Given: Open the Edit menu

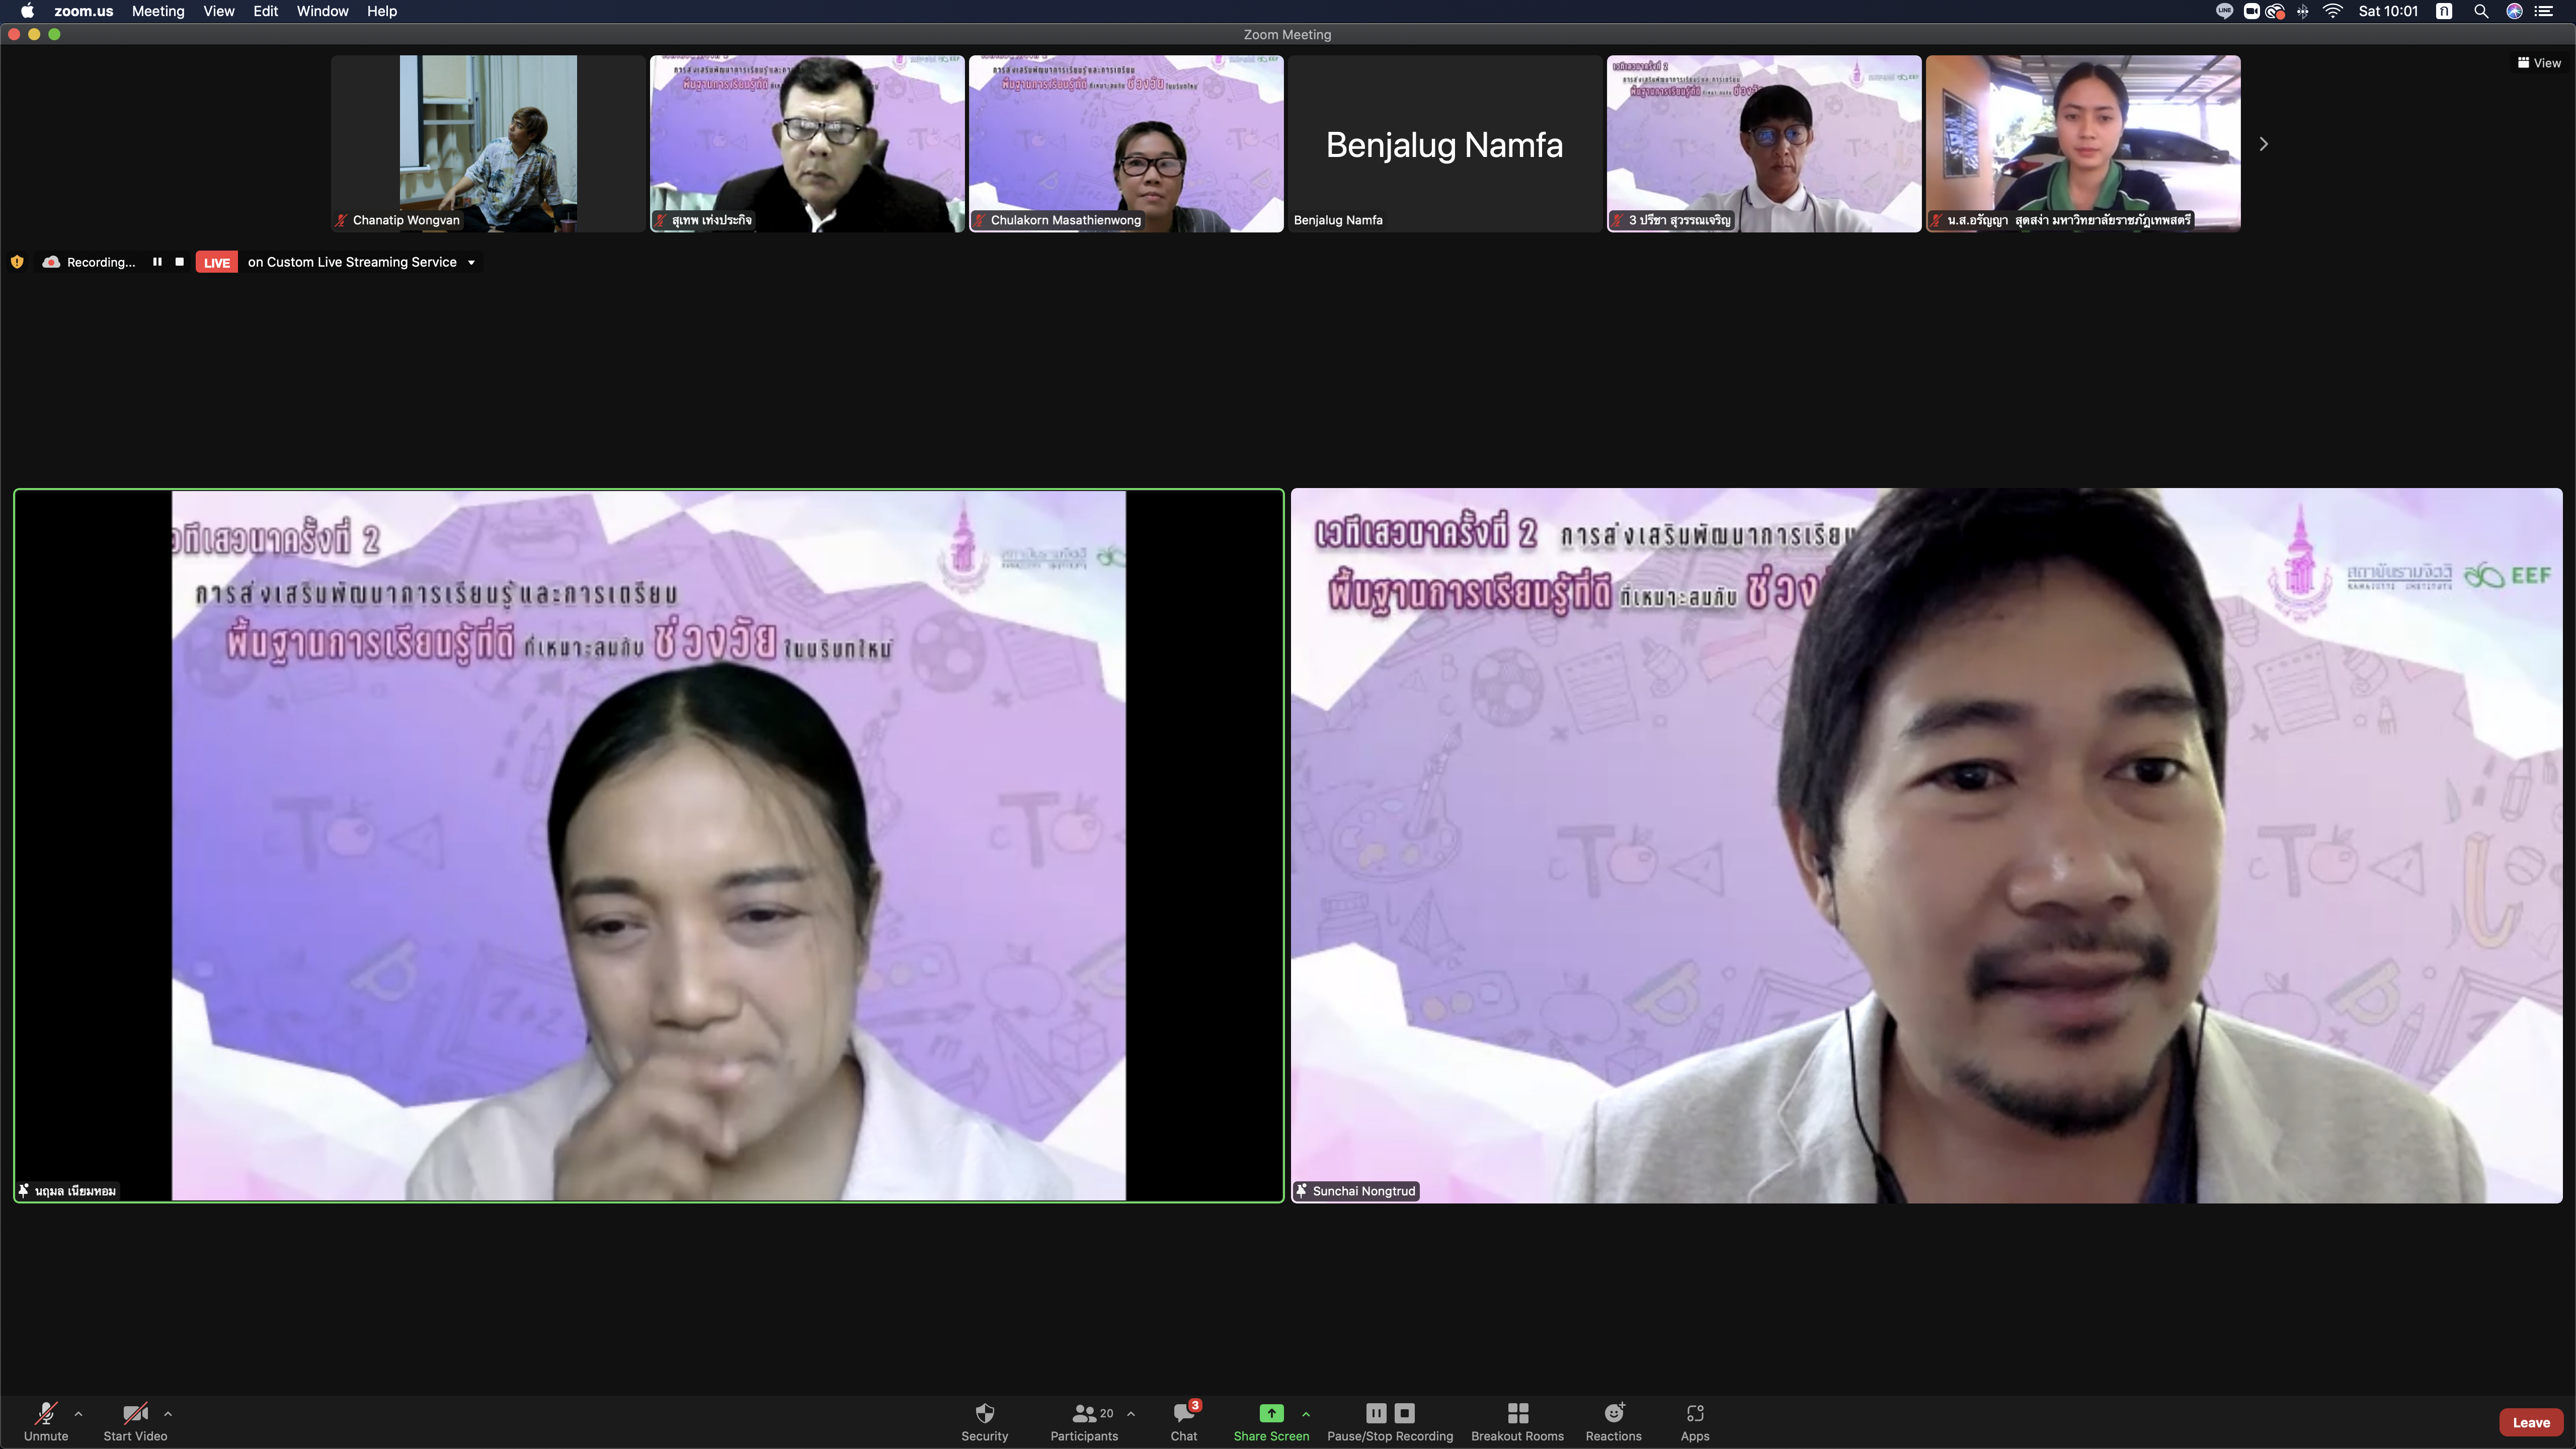Looking at the screenshot, I should pyautogui.click(x=265, y=11).
